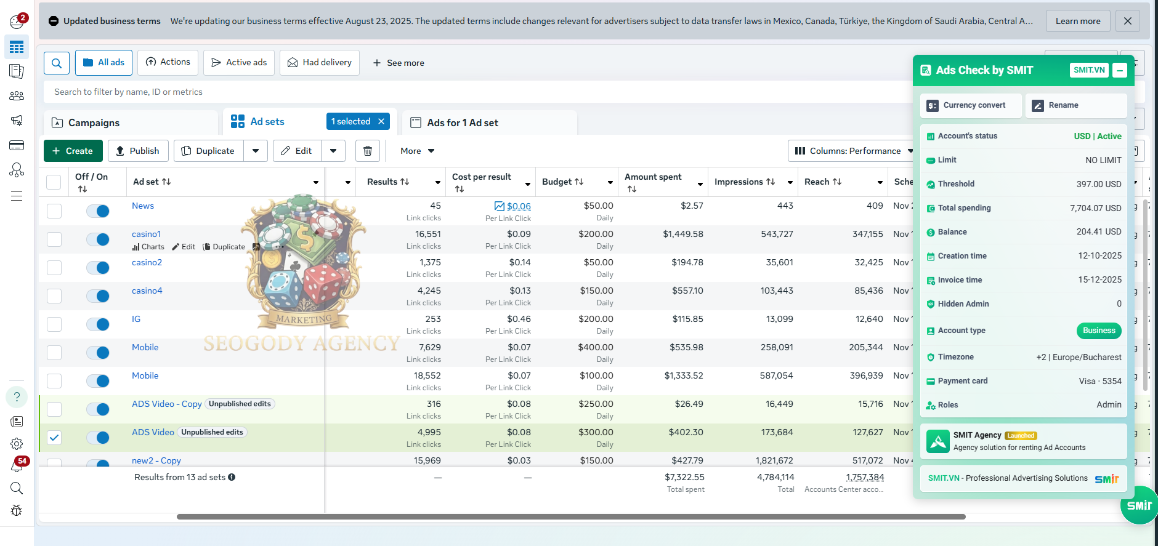
Task: Click the Rename button in SMIT panel
Action: [1076, 106]
